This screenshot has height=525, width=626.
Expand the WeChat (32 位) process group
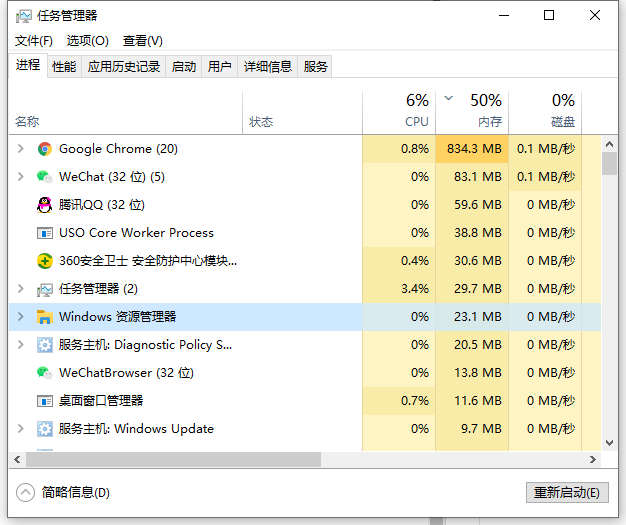tap(21, 177)
